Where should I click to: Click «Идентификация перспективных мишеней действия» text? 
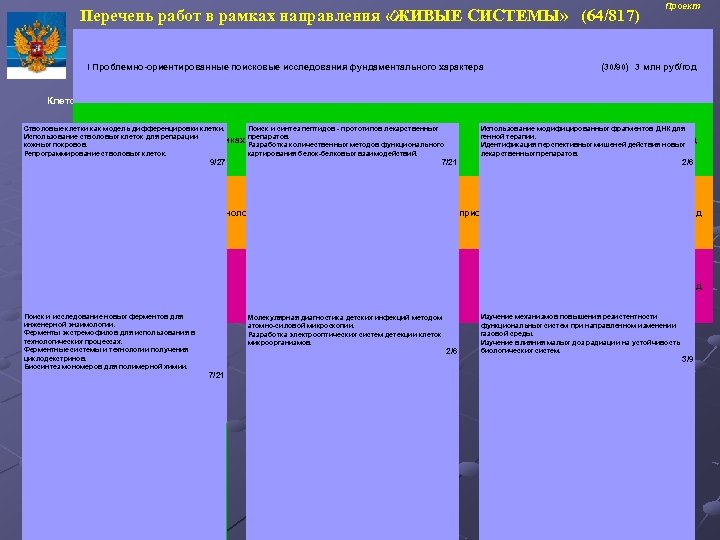point(583,145)
